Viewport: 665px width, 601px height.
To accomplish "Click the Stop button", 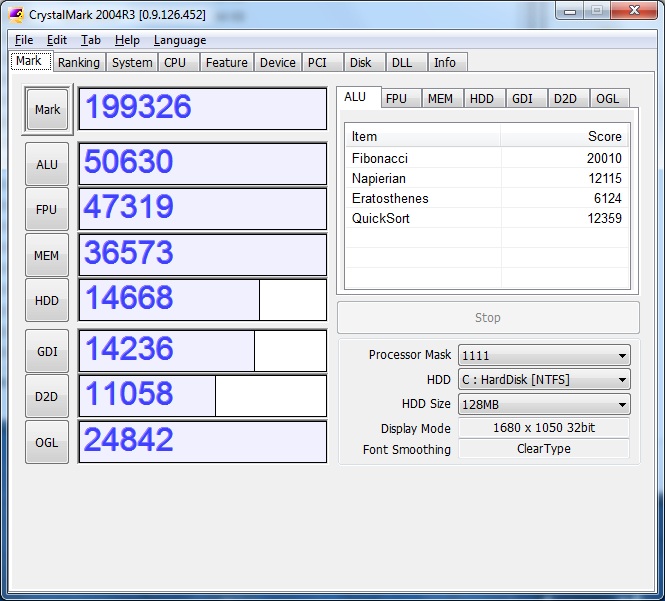I will click(488, 317).
